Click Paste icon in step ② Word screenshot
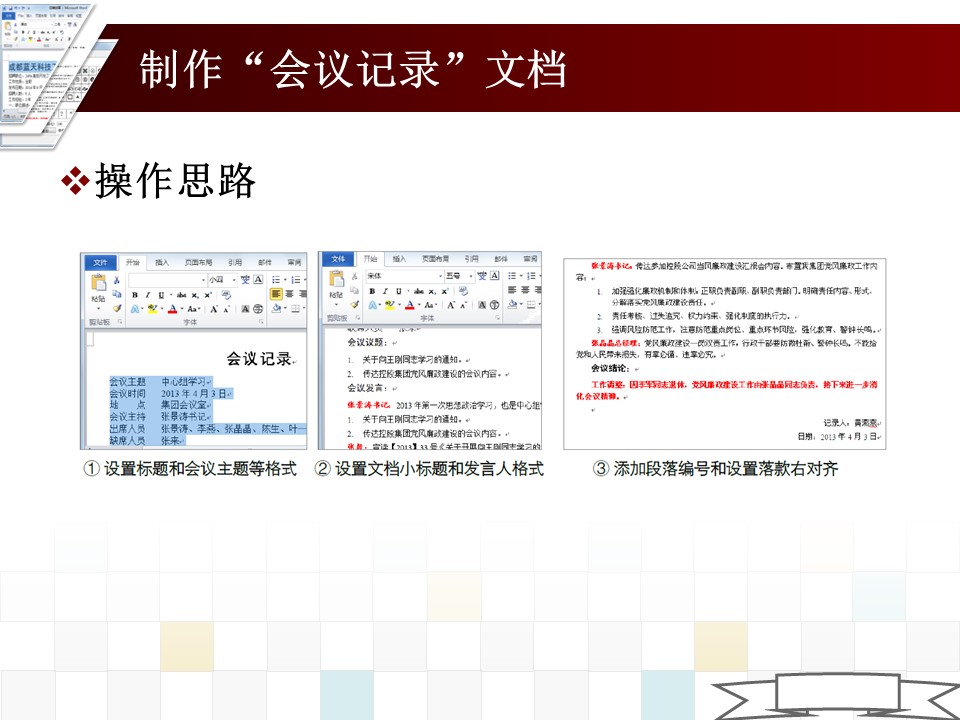 pos(336,279)
